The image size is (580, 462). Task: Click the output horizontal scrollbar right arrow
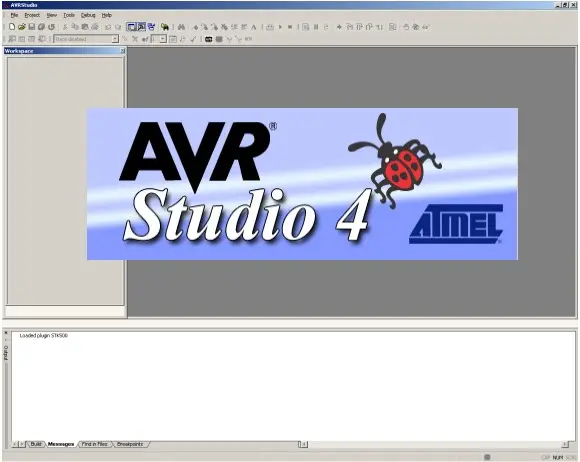tap(565, 444)
